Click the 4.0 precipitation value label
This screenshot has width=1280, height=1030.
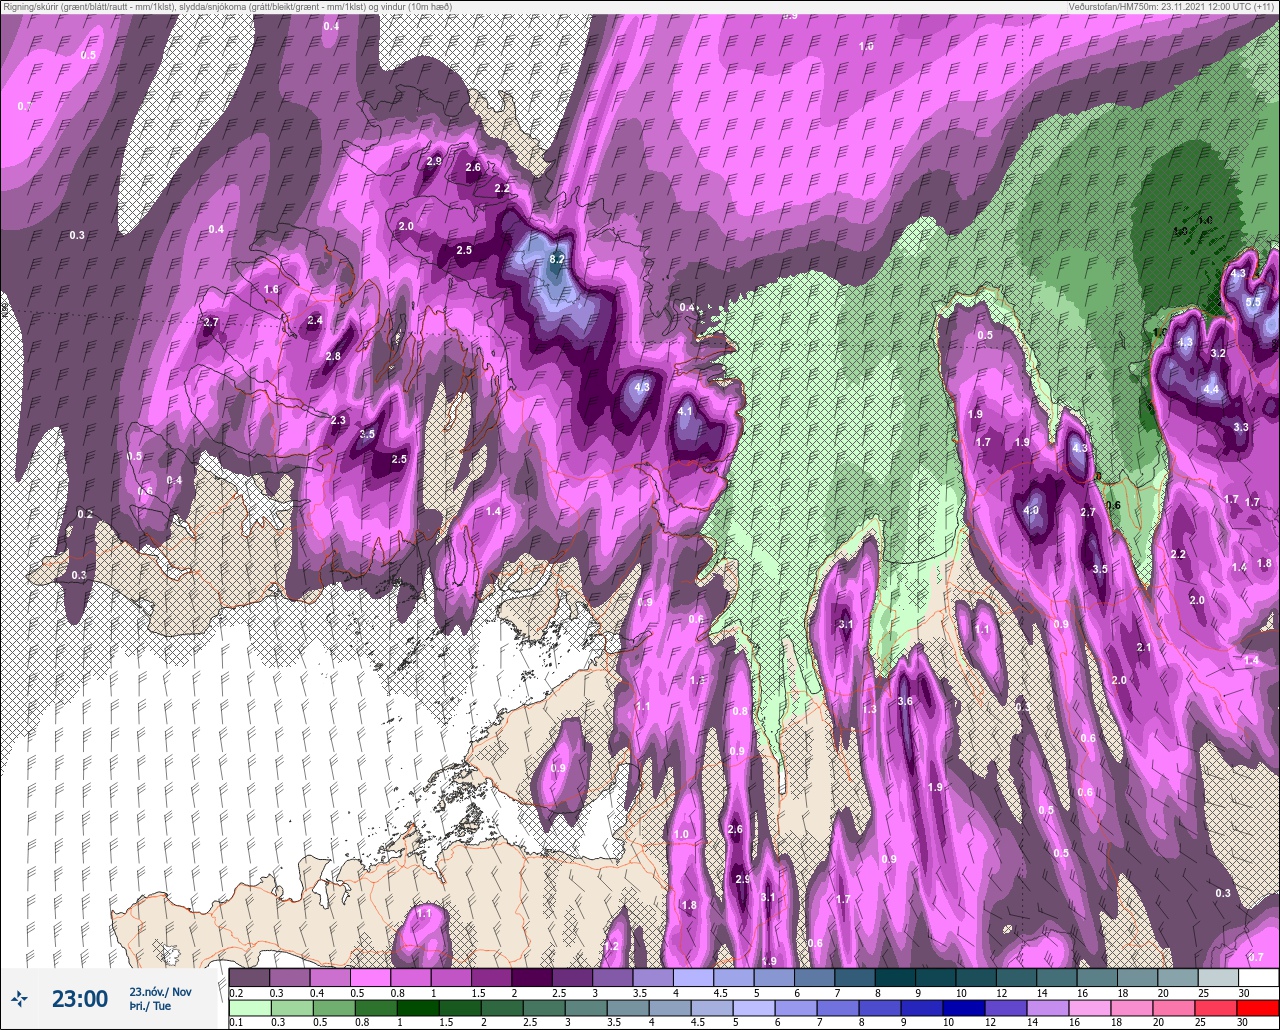pyautogui.click(x=1032, y=510)
